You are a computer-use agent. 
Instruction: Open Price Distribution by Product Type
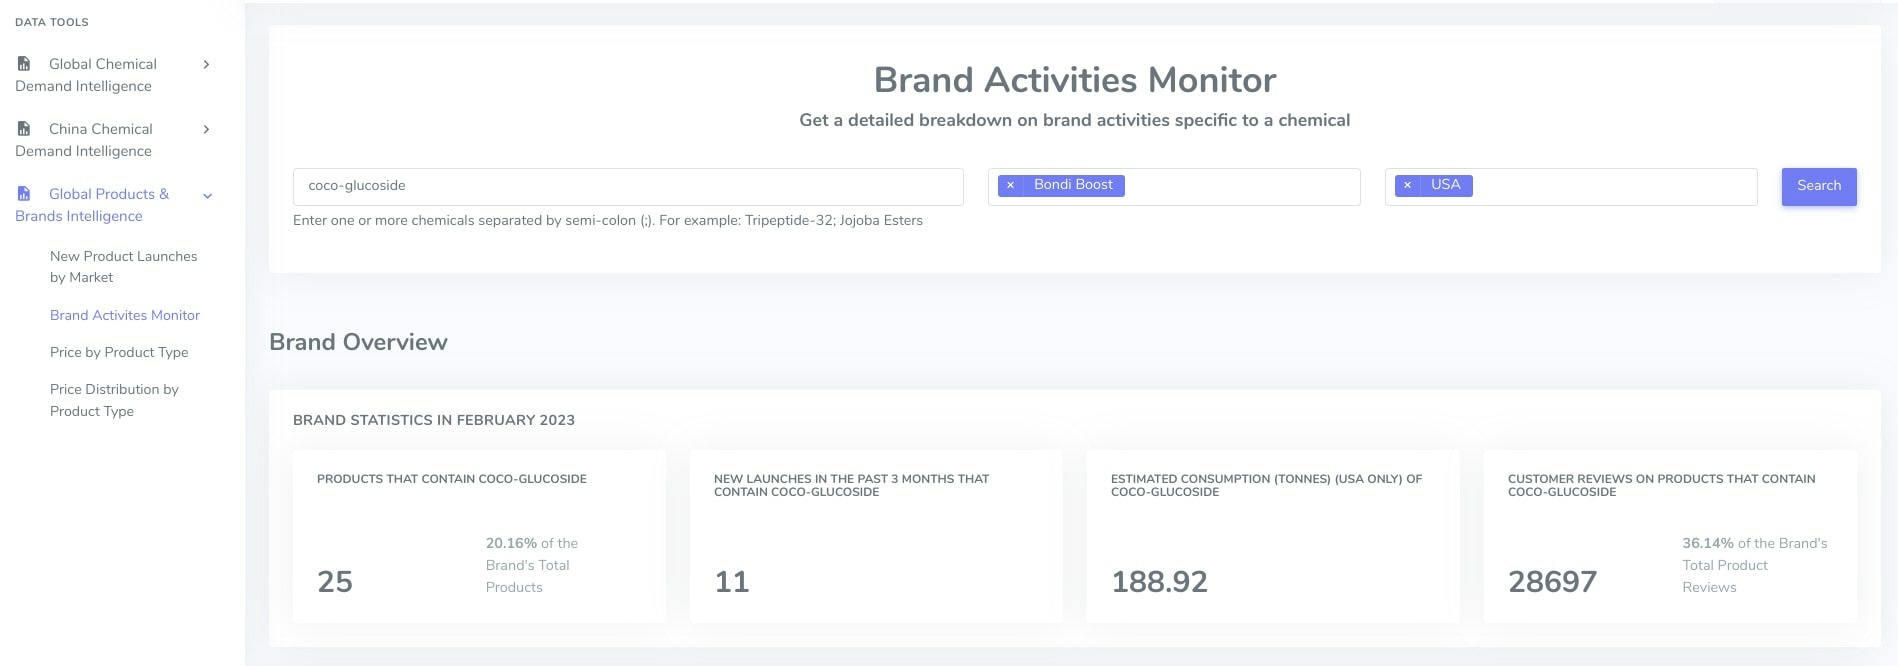(114, 400)
